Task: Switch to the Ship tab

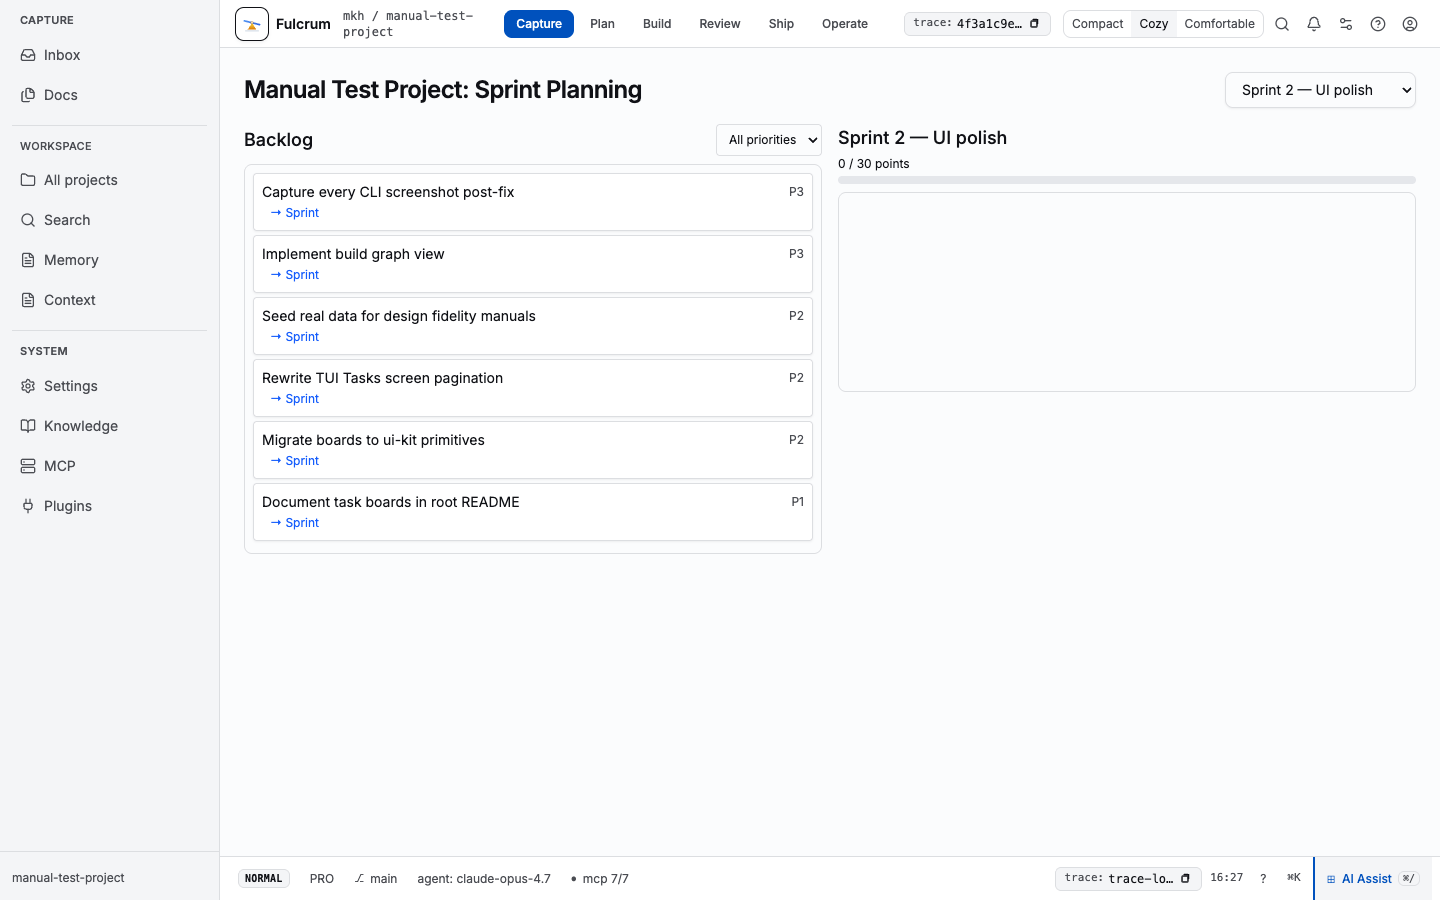Action: [781, 24]
